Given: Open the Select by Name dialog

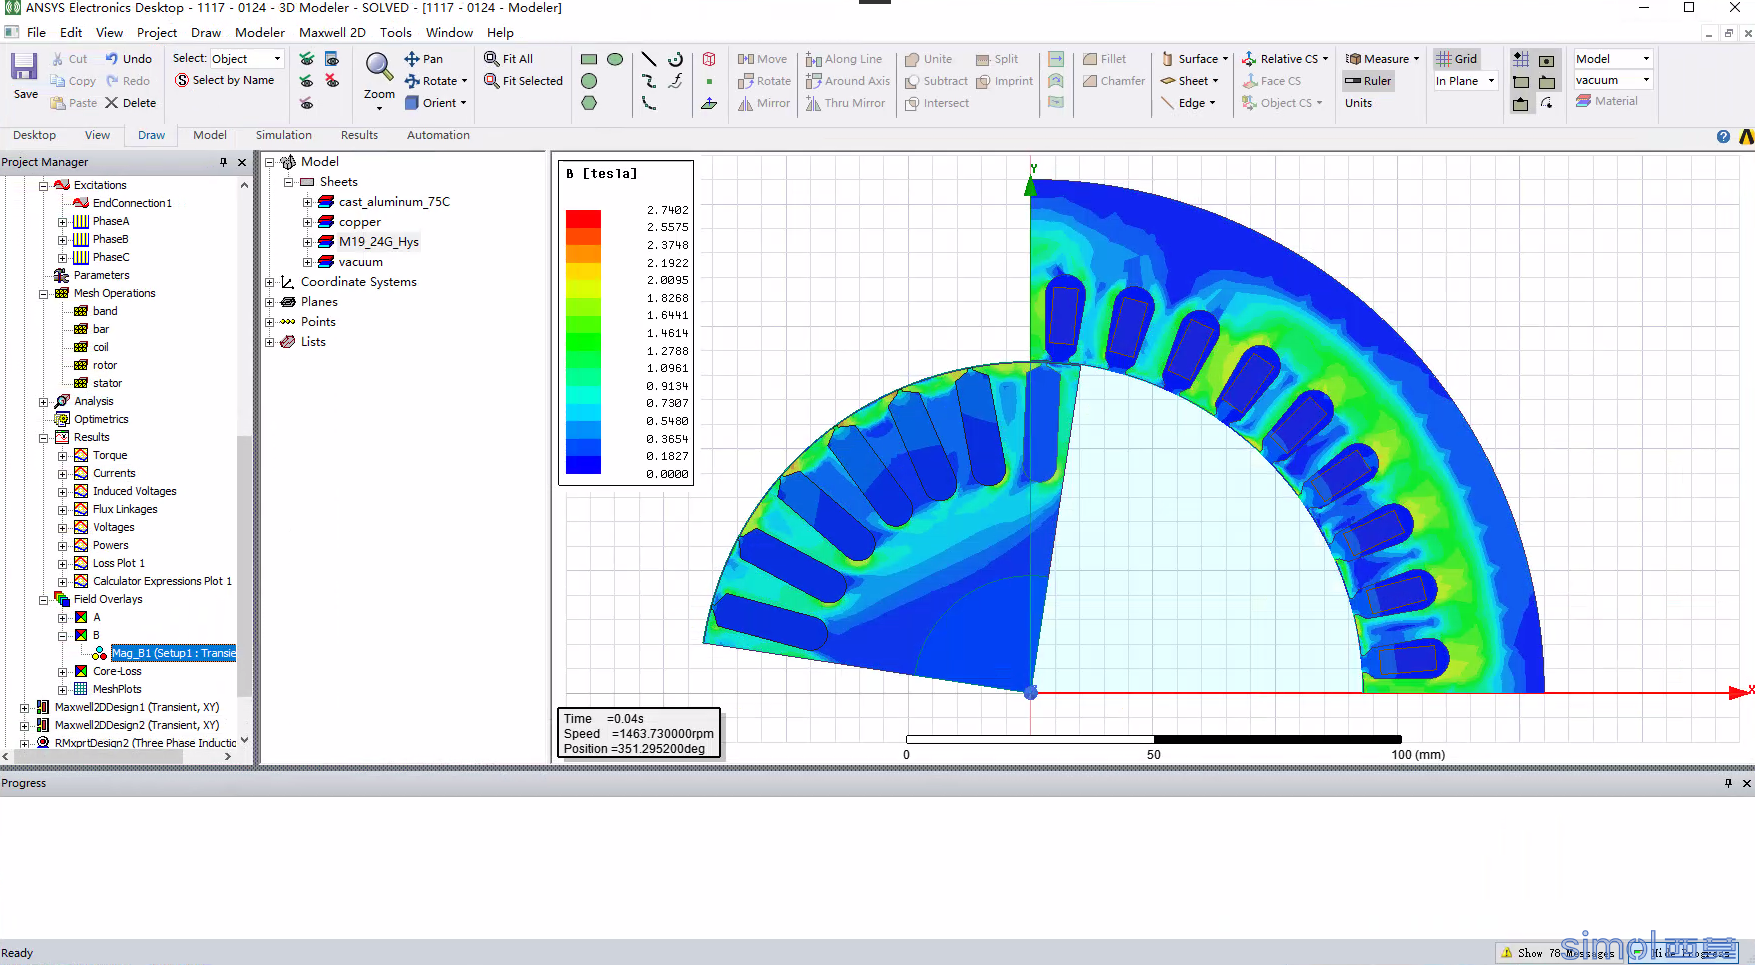Looking at the screenshot, I should point(225,80).
